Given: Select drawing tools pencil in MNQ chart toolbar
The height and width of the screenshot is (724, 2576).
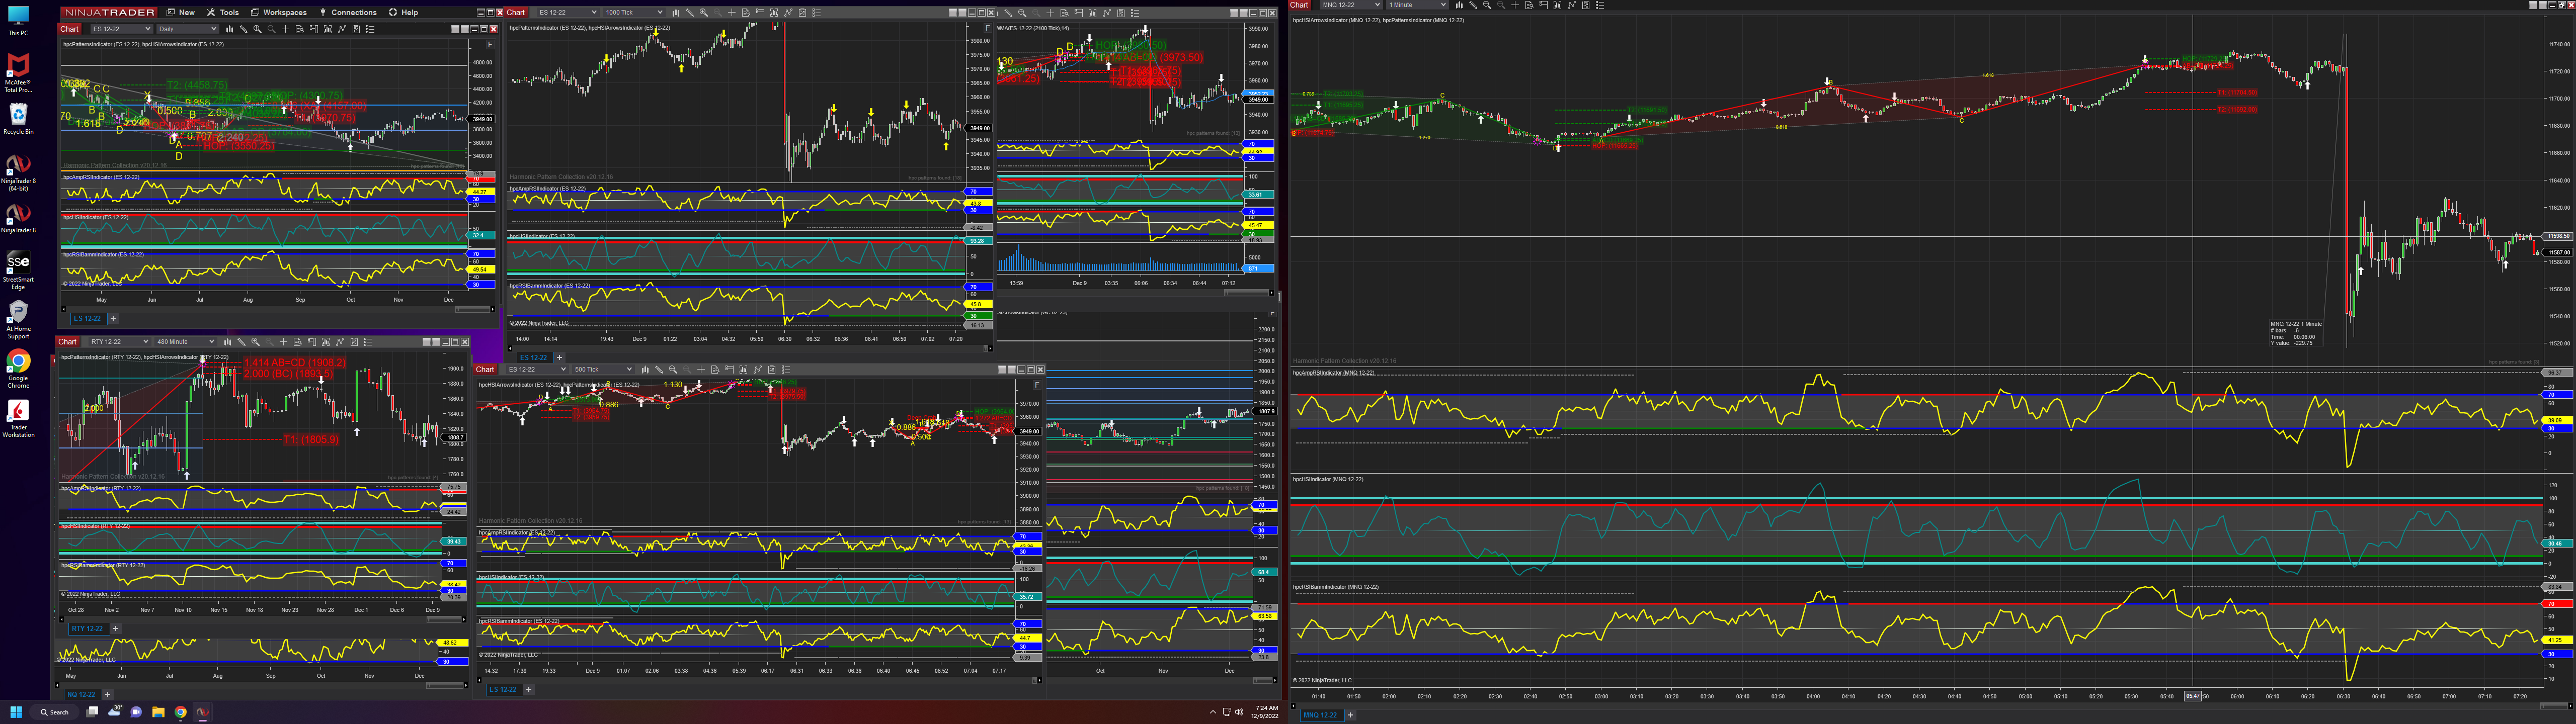Looking at the screenshot, I should point(1473,5).
